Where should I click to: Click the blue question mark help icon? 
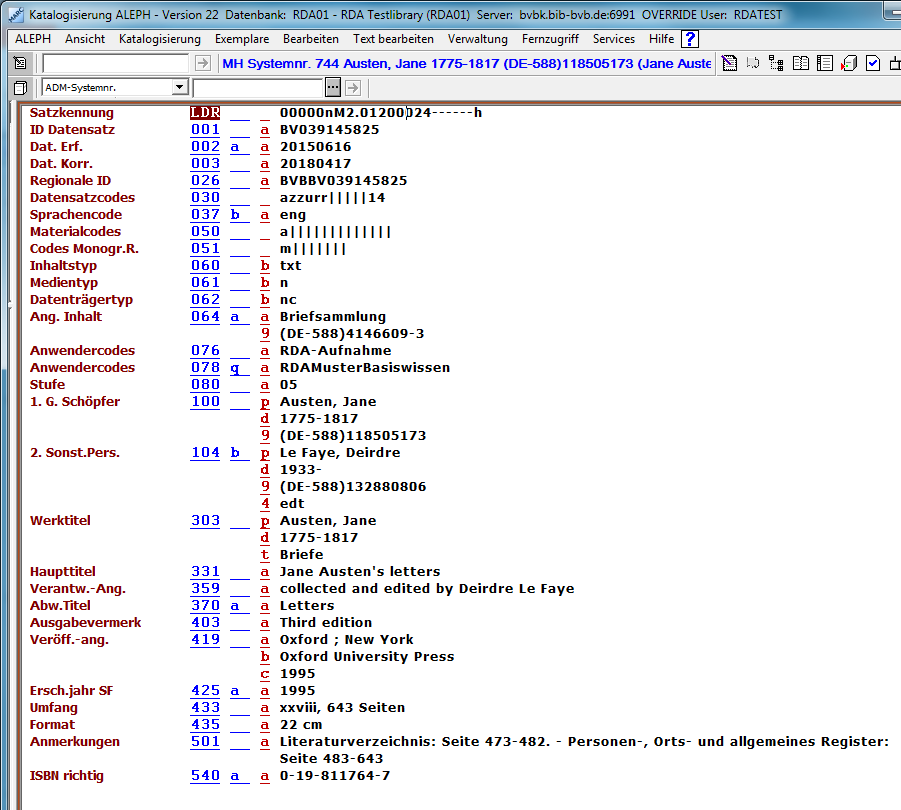(x=689, y=39)
